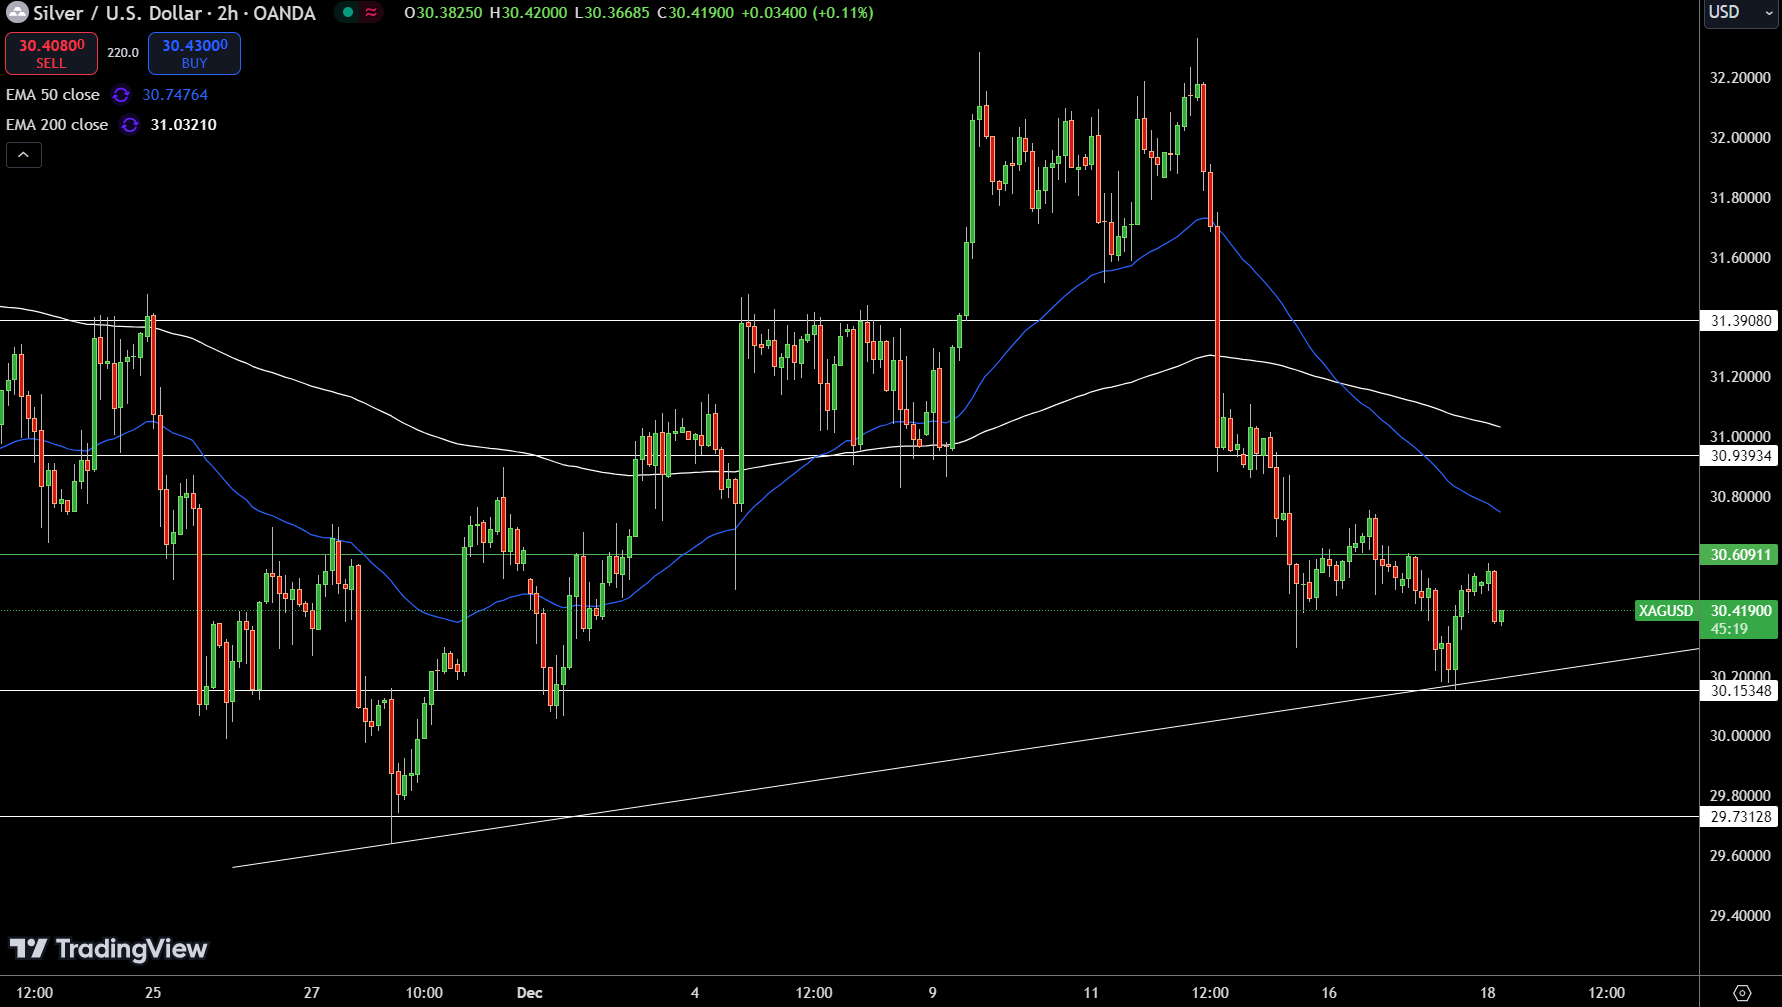Click the EMA 200 value 31.03210

point(184,125)
